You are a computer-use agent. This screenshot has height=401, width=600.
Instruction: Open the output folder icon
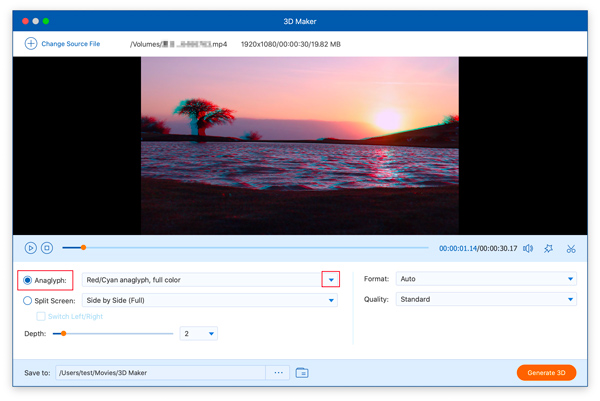302,373
